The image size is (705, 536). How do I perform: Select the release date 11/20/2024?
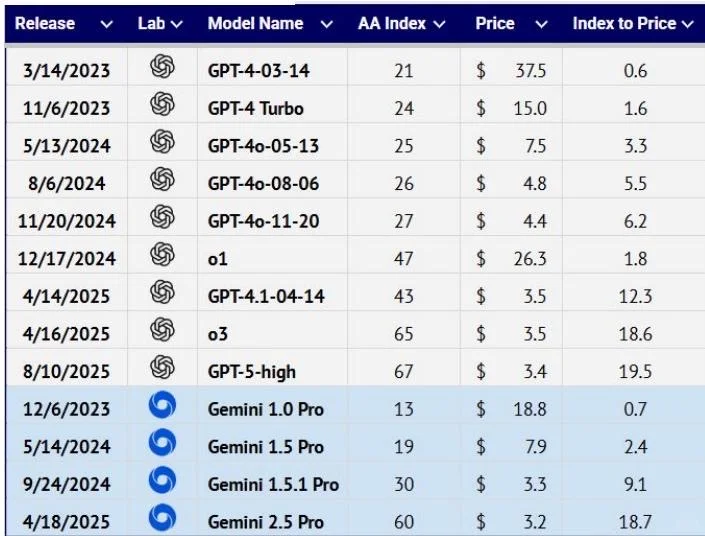[67, 221]
